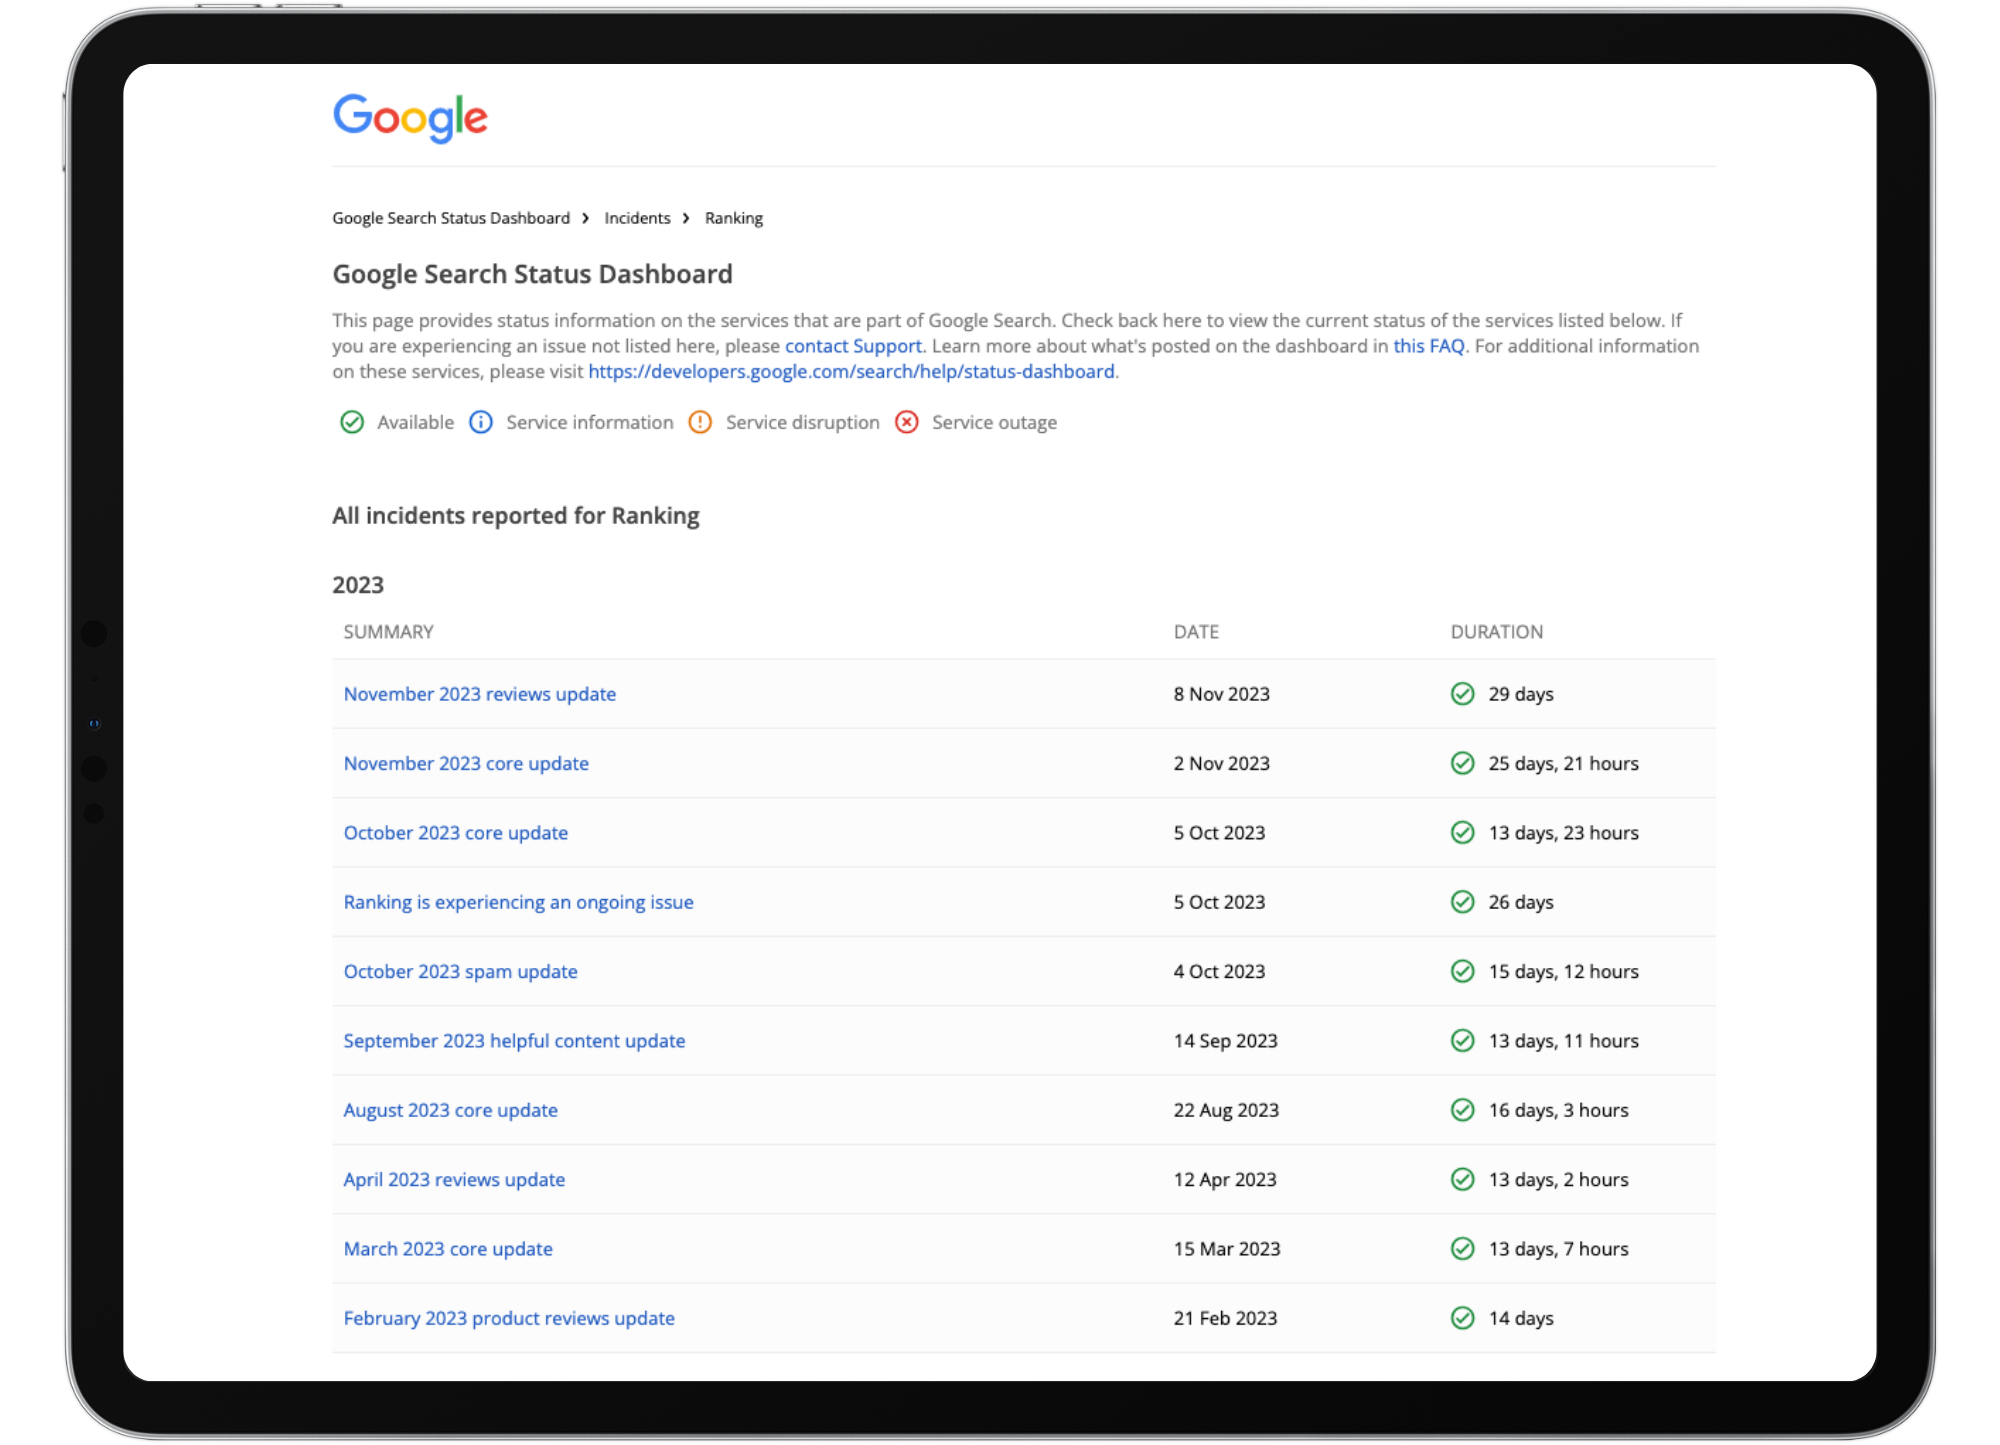Click the blue Service information icon in legend
This screenshot has width=2000, height=1445.
(x=481, y=422)
